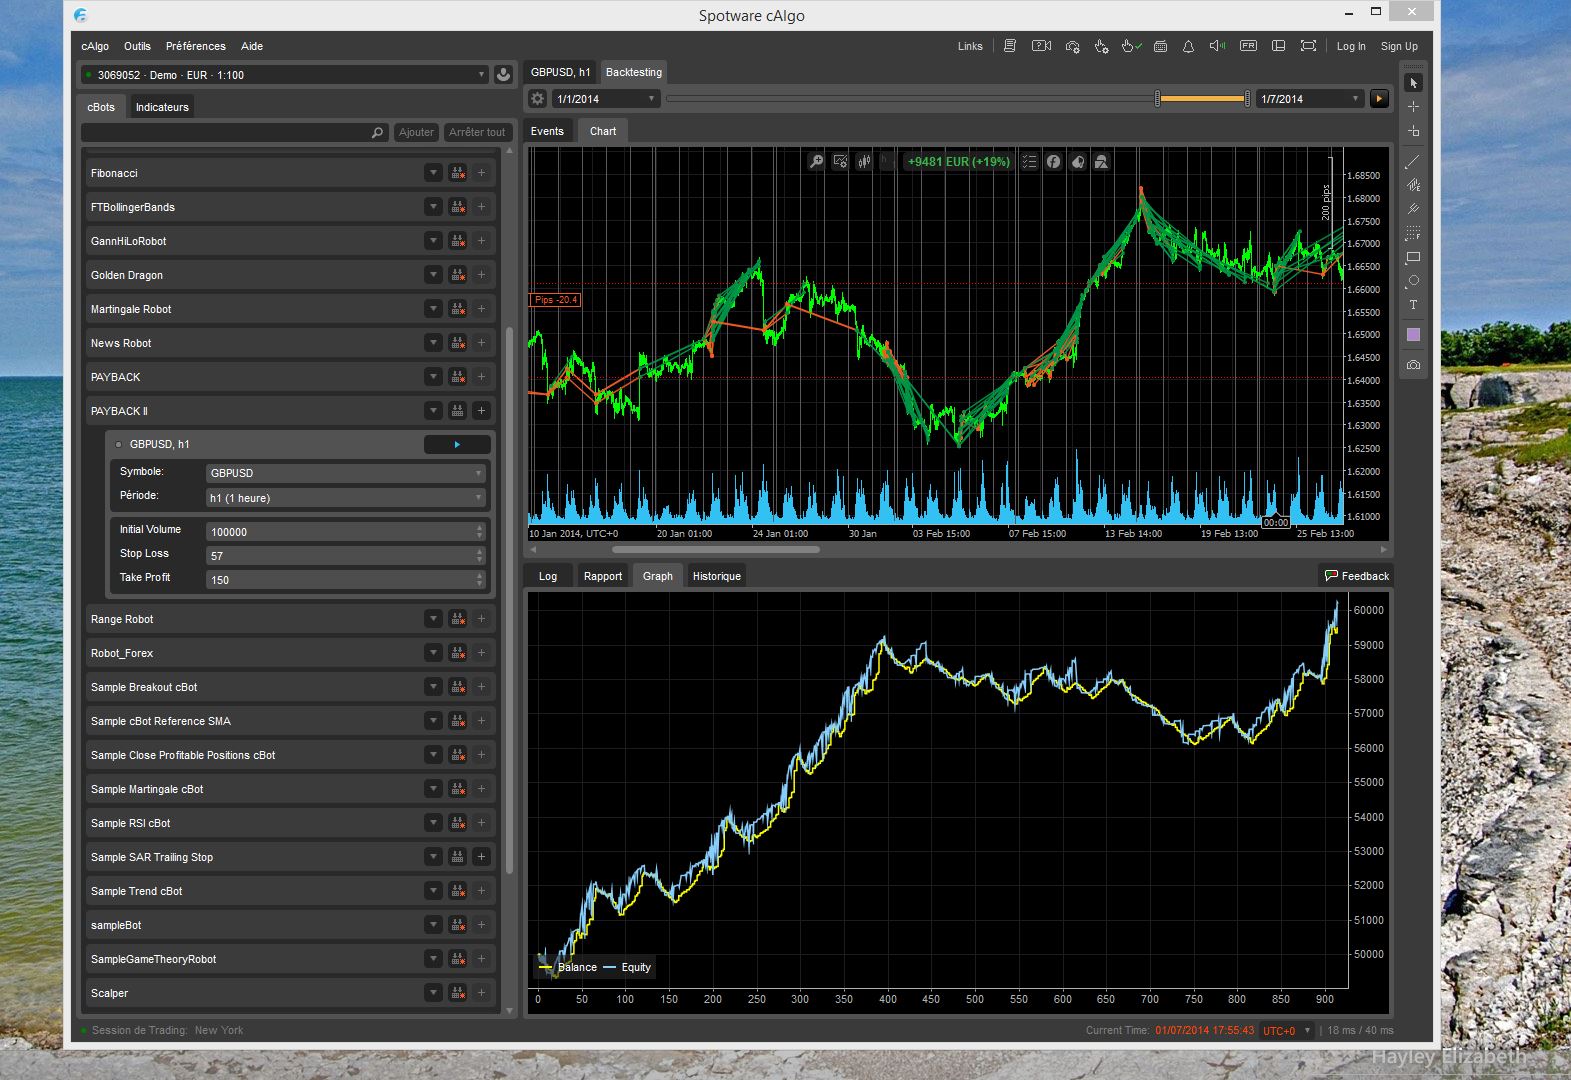
Task: Select the cursor pointer tool
Action: pos(1413,83)
